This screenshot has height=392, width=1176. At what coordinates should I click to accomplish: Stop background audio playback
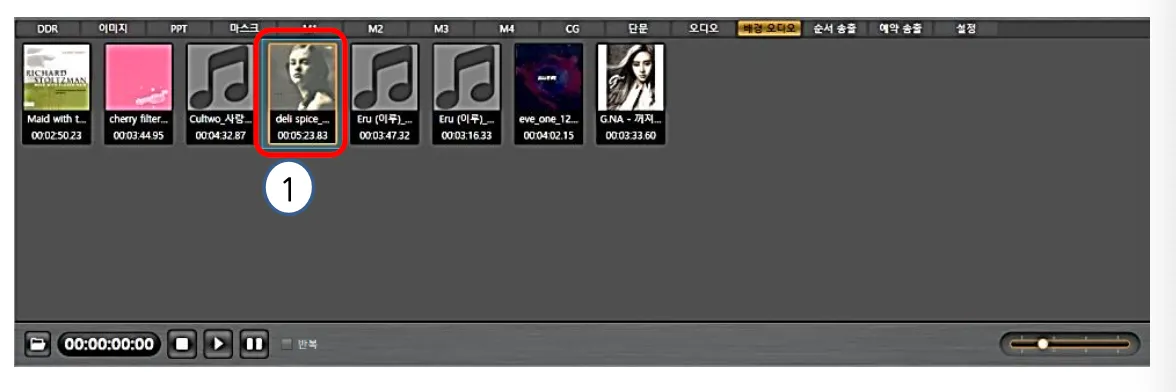click(x=182, y=345)
